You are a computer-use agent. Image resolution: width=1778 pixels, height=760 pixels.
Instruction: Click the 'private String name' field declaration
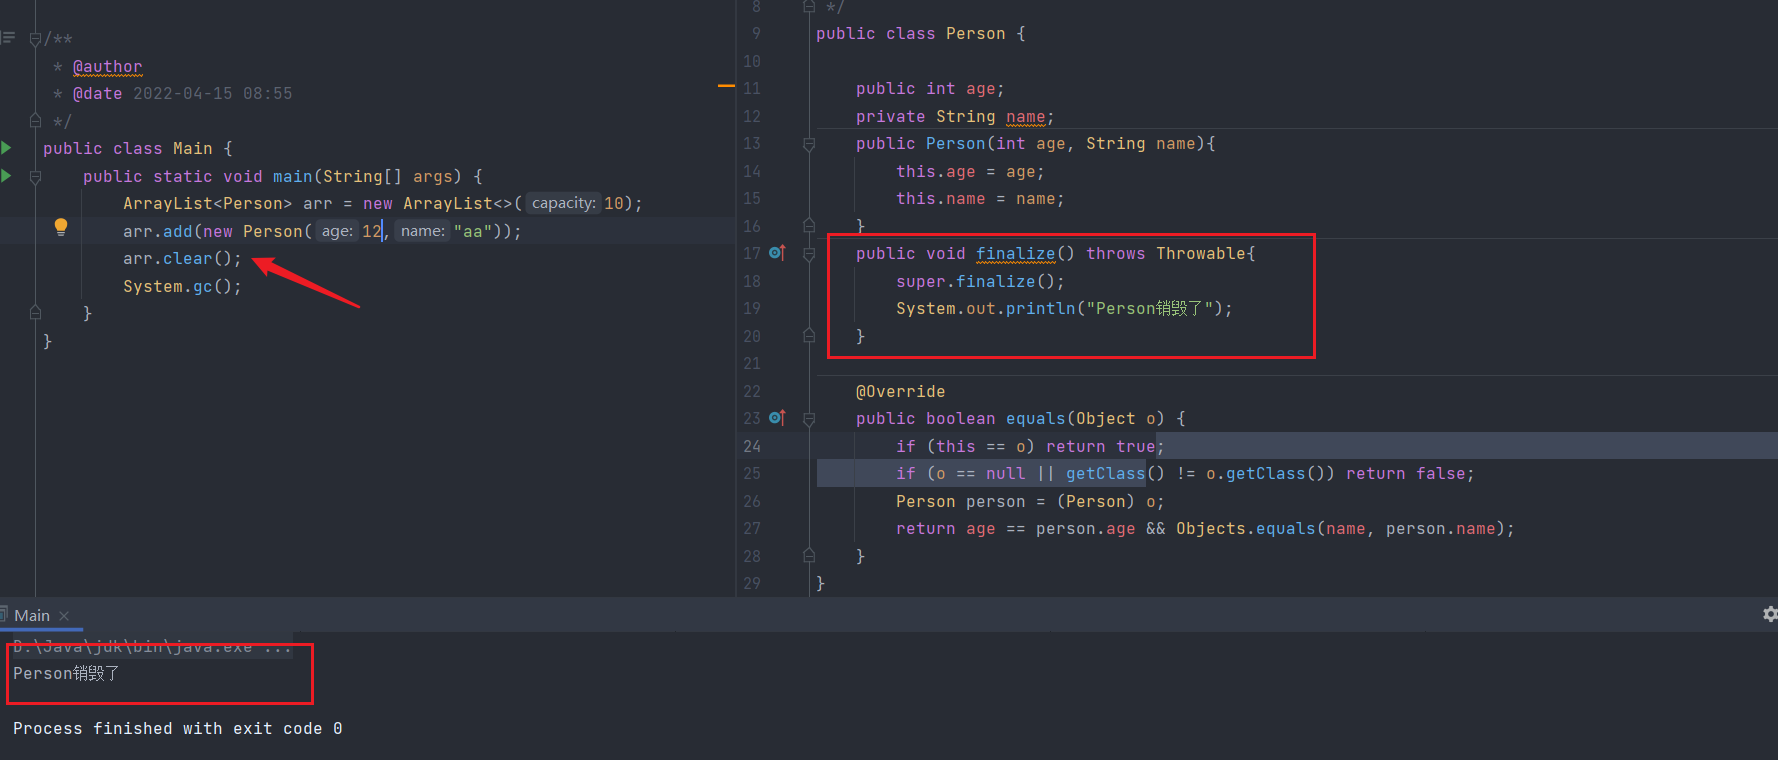pyautogui.click(x=955, y=117)
